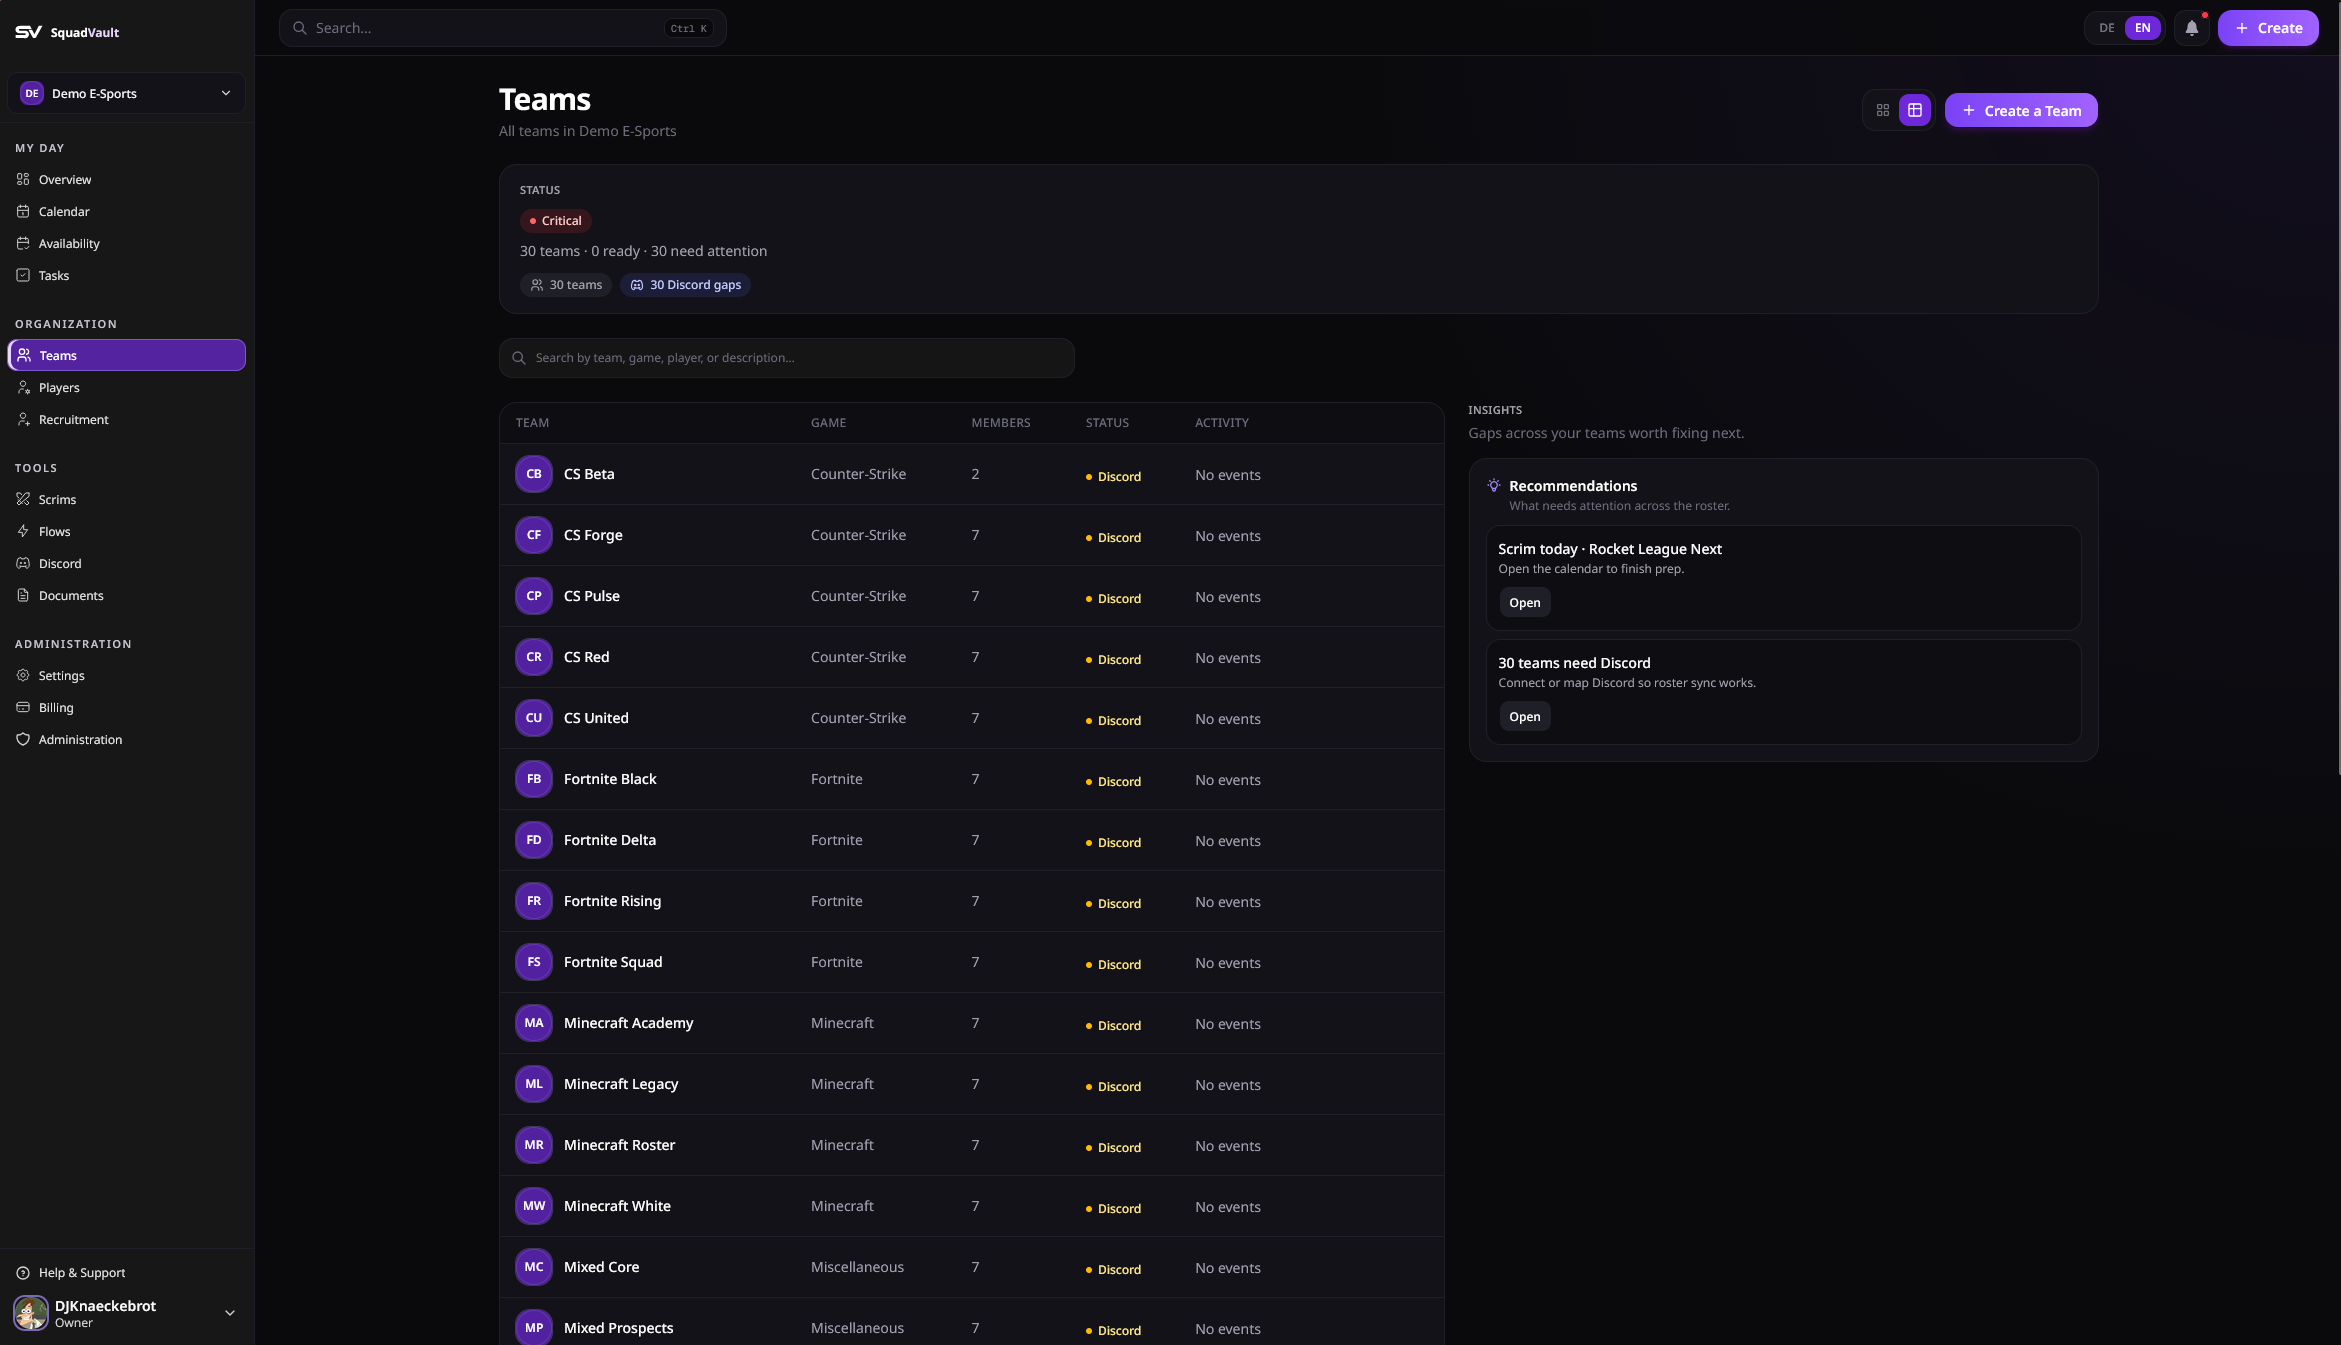This screenshot has width=2341, height=1345.
Task: Click the Minecraft Legacy team name
Action: [x=620, y=1084]
